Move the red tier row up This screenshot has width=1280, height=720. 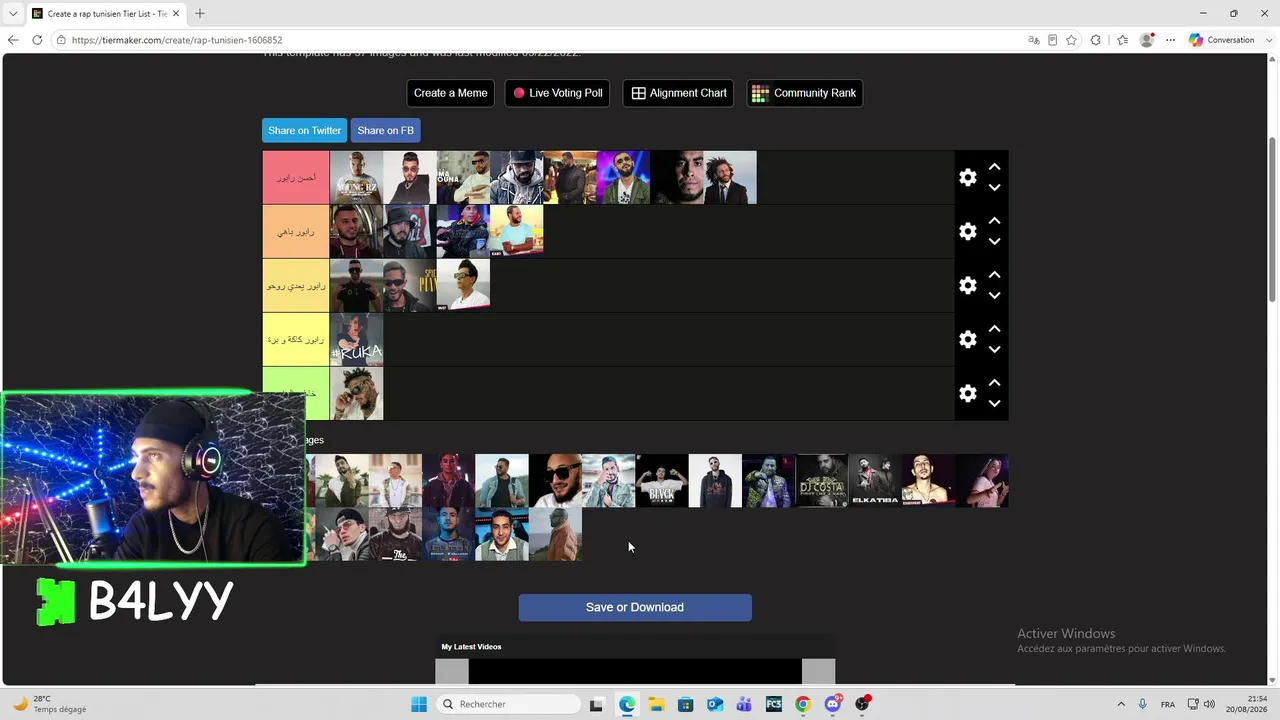click(994, 167)
